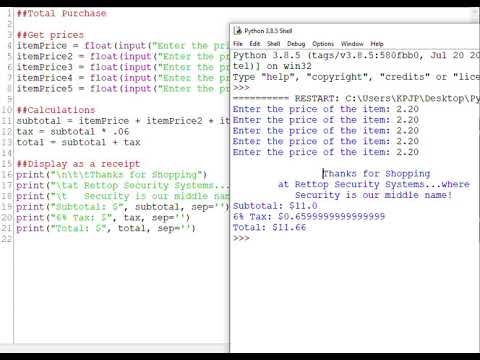Click the Thanks for Shopping shell output
Screen dimensions: 480x360
click(377, 174)
